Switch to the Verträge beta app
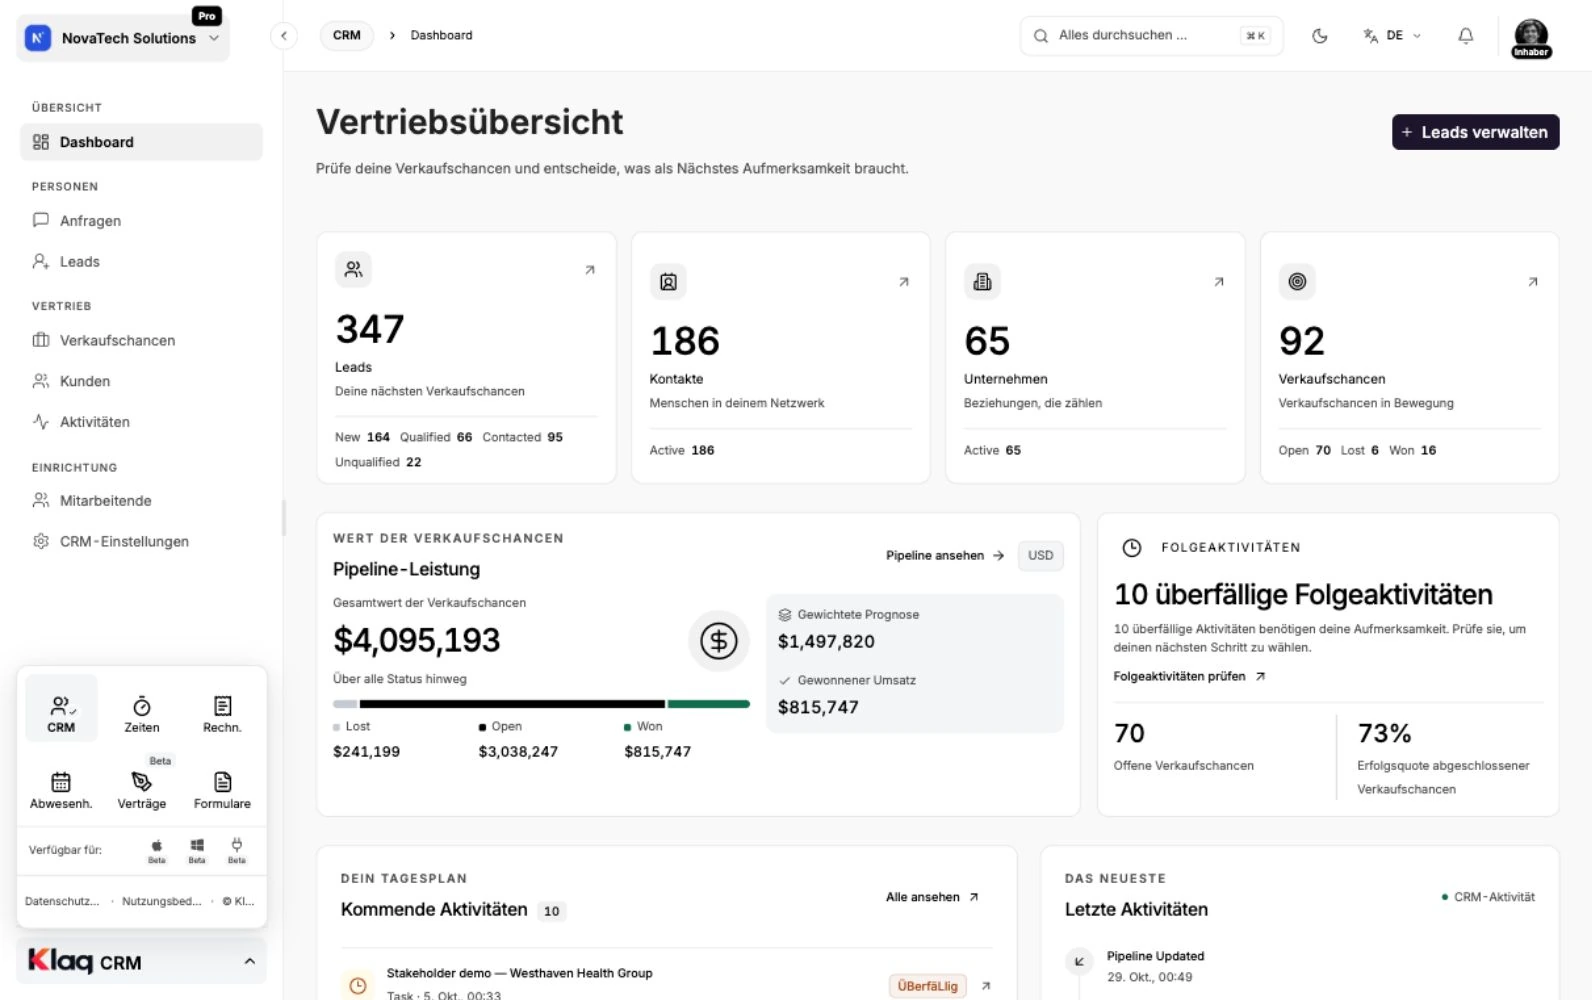Image resolution: width=1592 pixels, height=1000 pixels. (142, 790)
